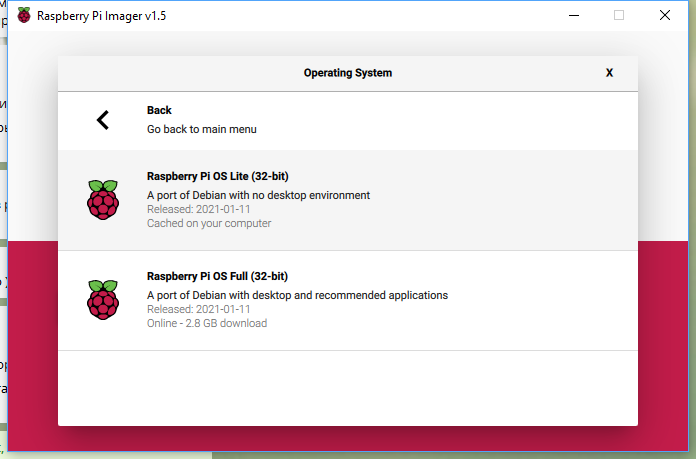696x459 pixels.
Task: Click Lite entry's 'Released: 2021-01-11' date
Action: tap(198, 209)
